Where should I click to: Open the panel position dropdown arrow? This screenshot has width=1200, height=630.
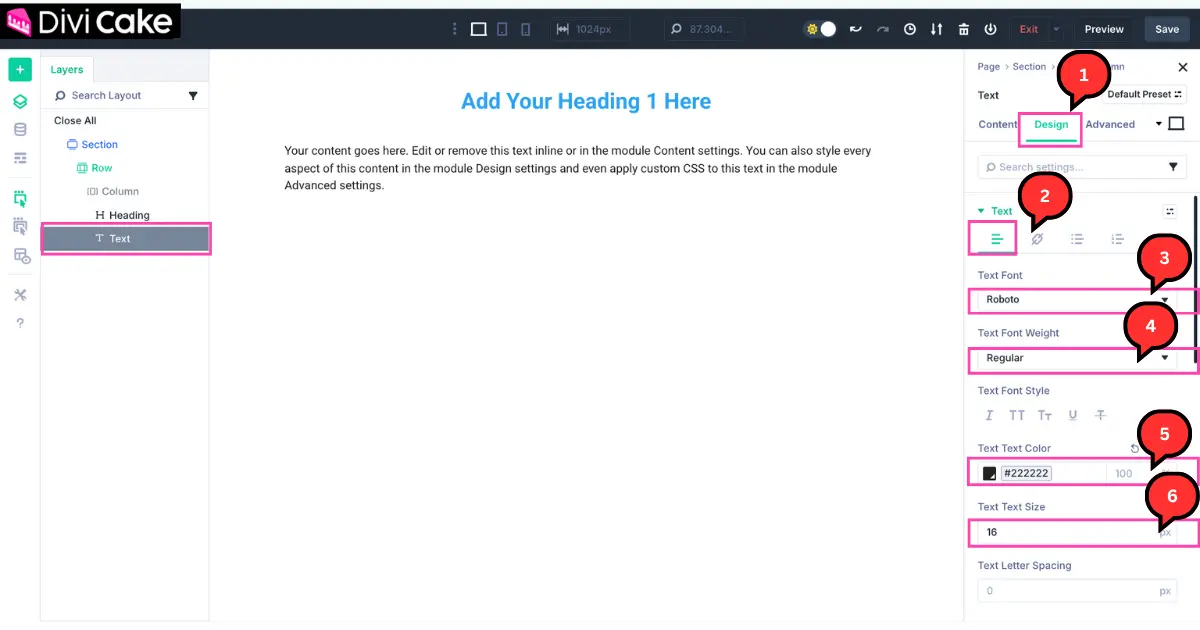click(1159, 124)
